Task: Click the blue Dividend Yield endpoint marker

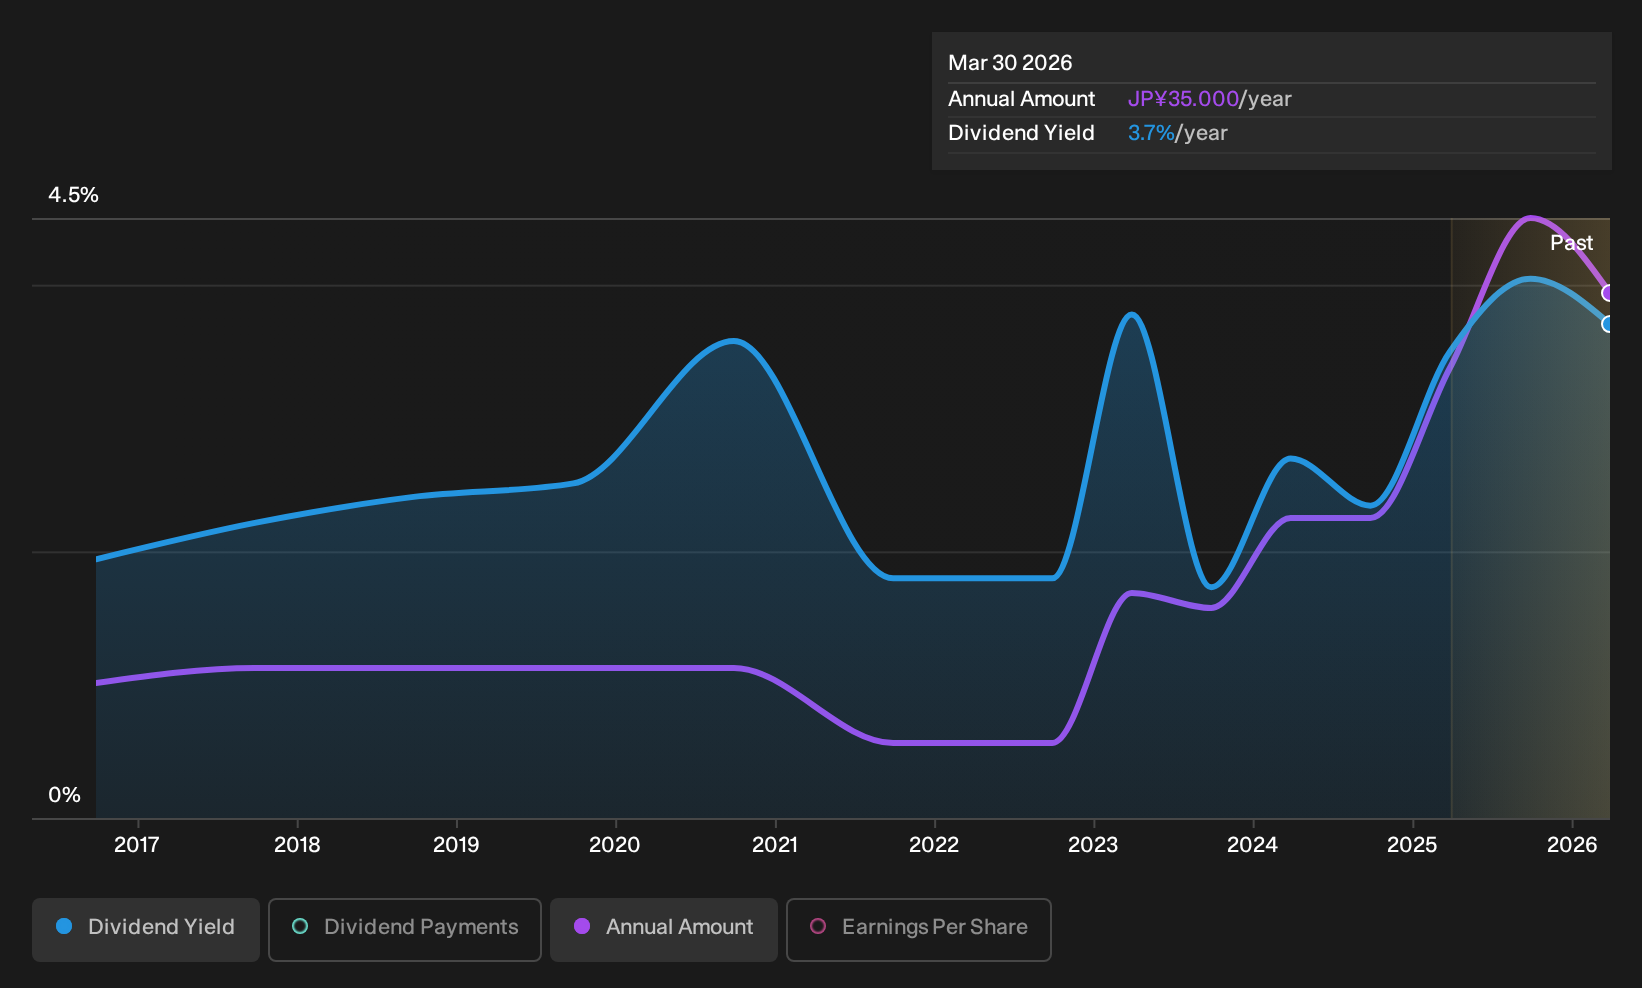Action: pyautogui.click(x=1608, y=324)
